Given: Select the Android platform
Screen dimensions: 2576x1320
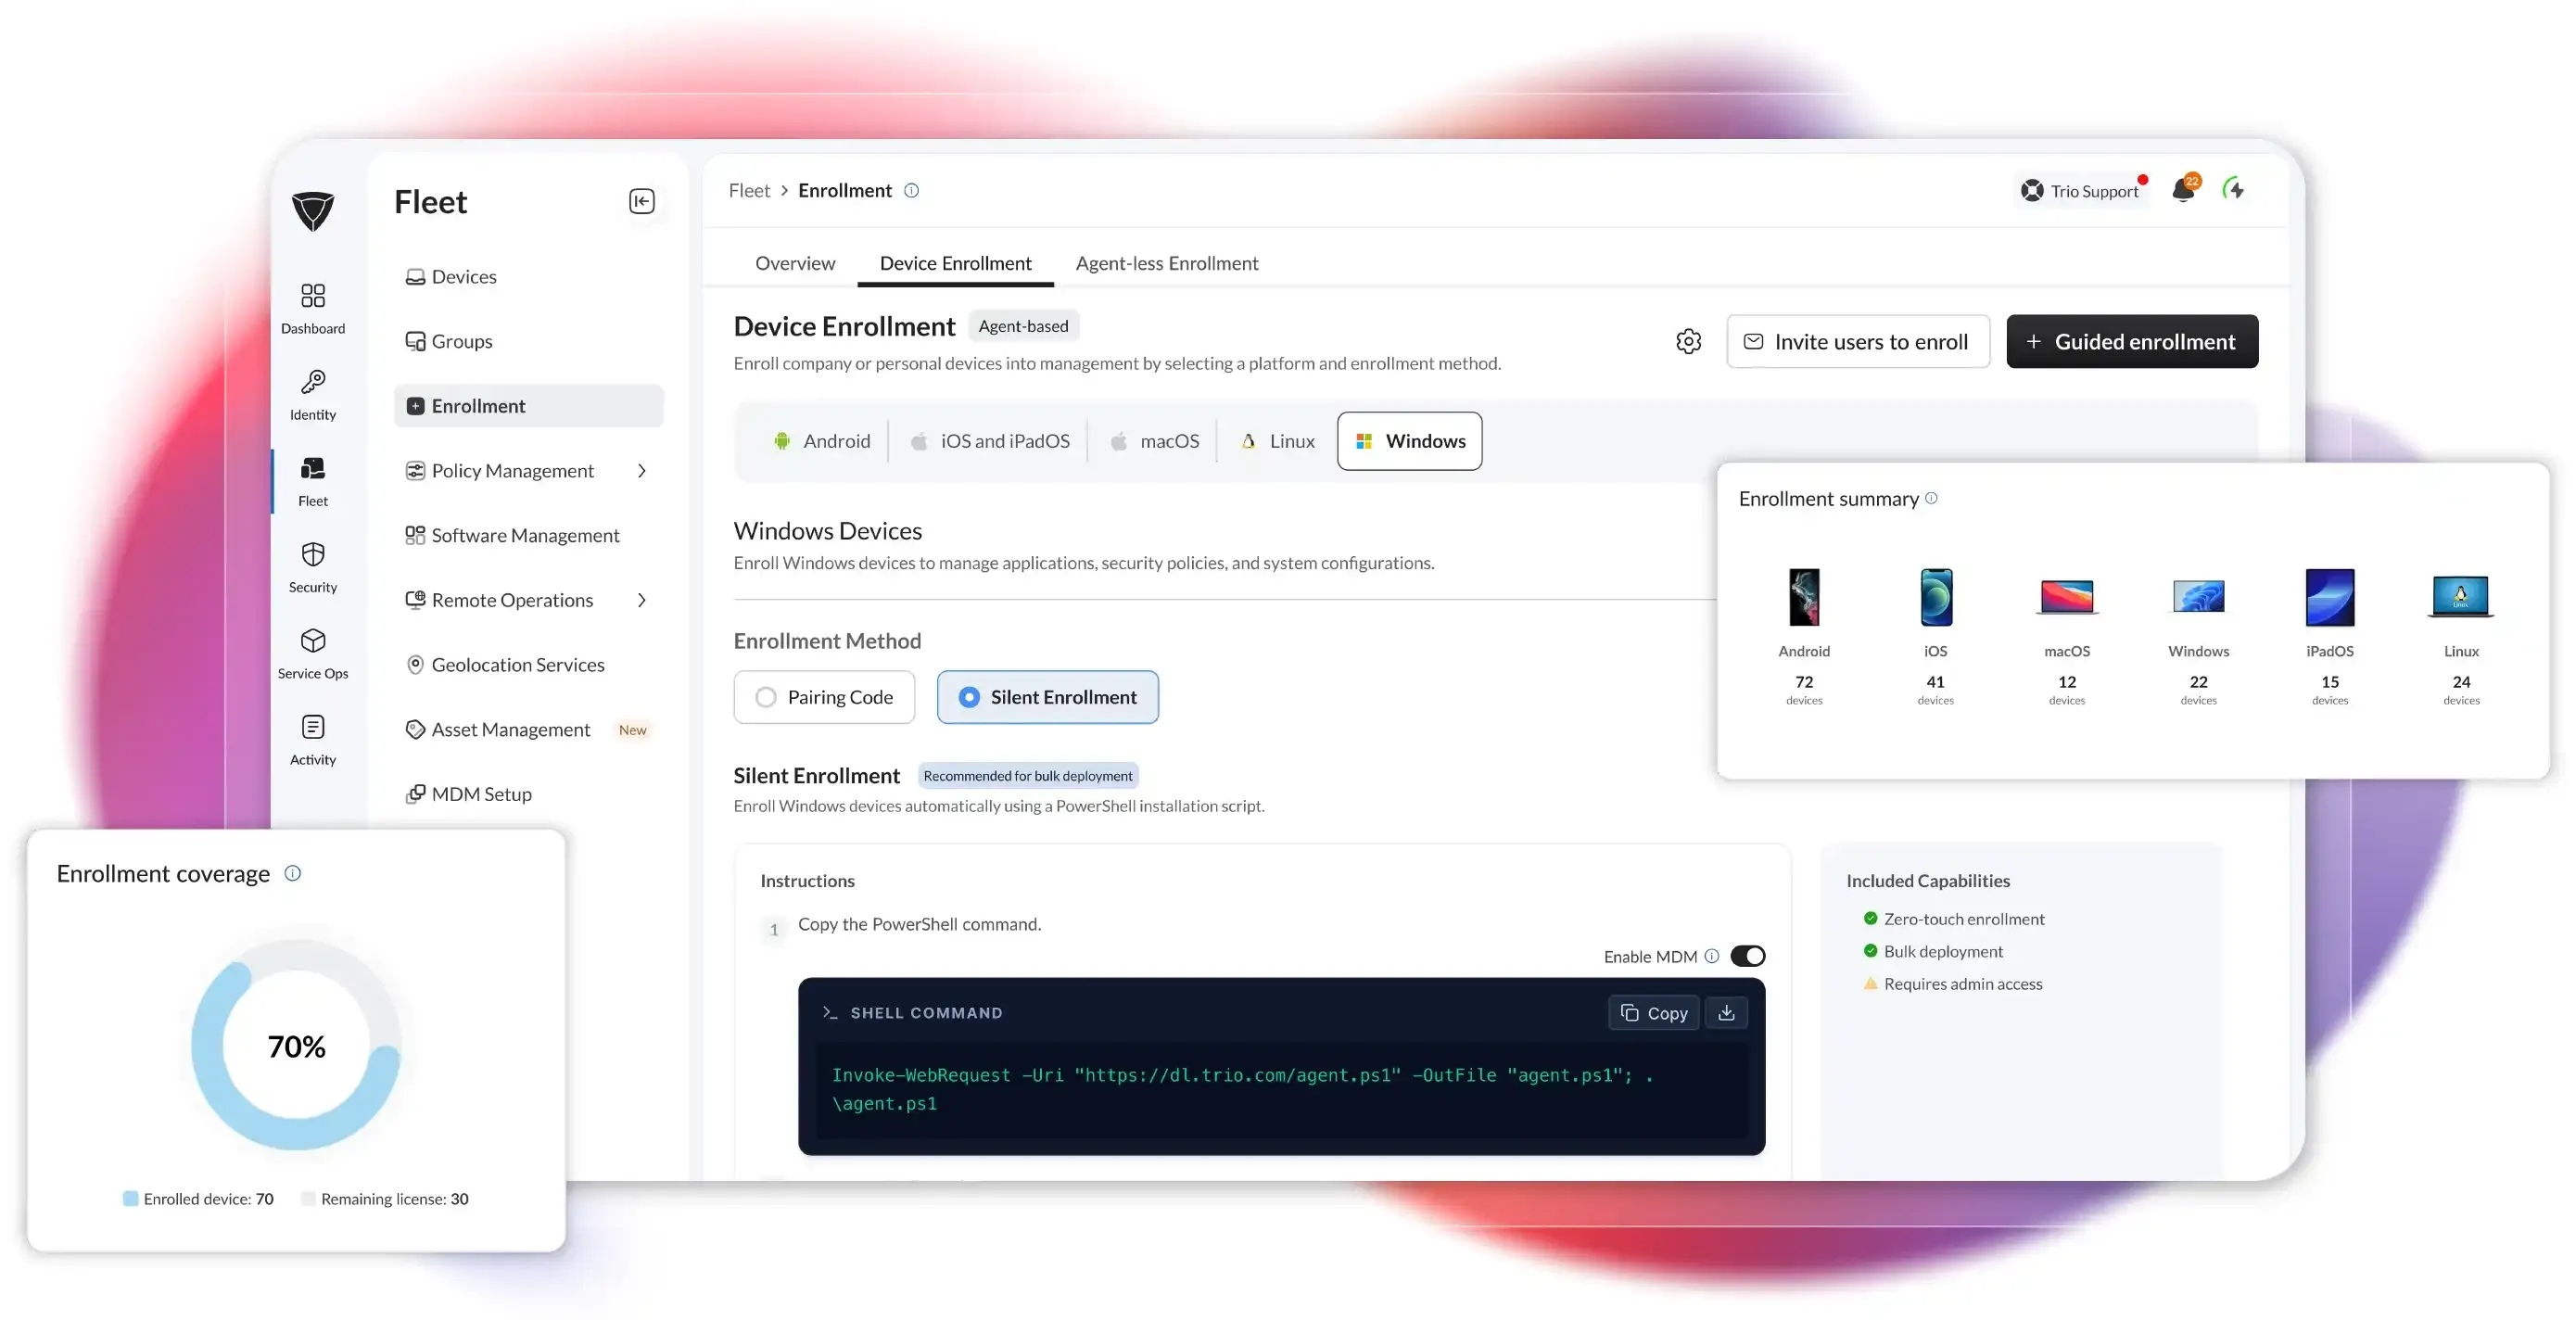Looking at the screenshot, I should coord(822,441).
